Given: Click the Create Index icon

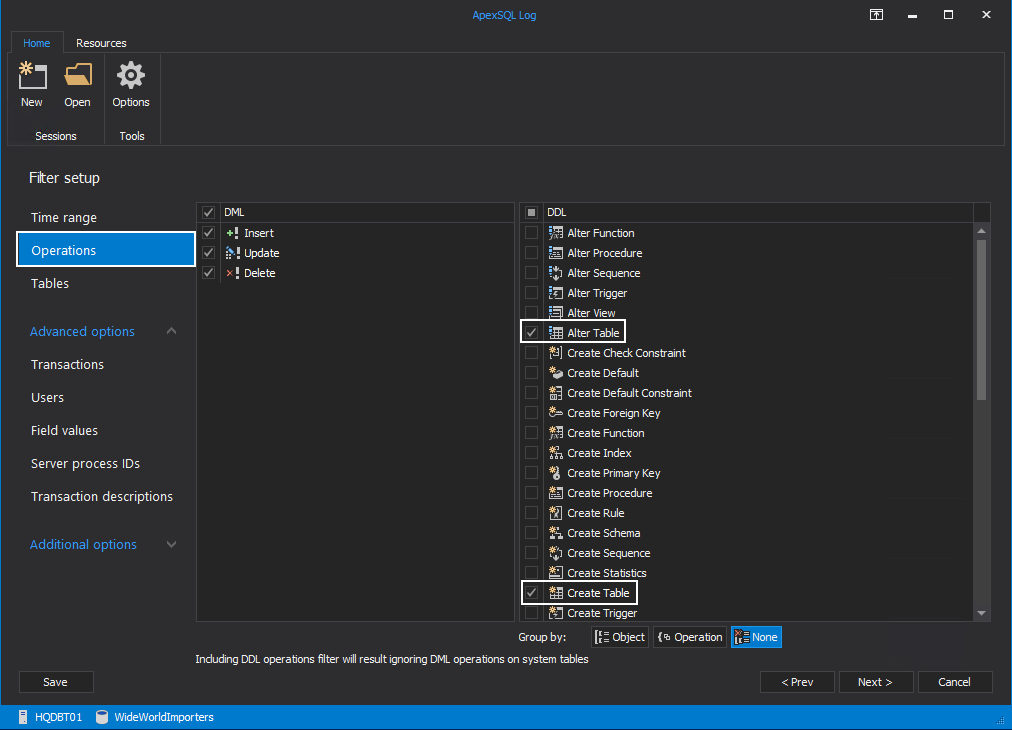Looking at the screenshot, I should click(556, 453).
